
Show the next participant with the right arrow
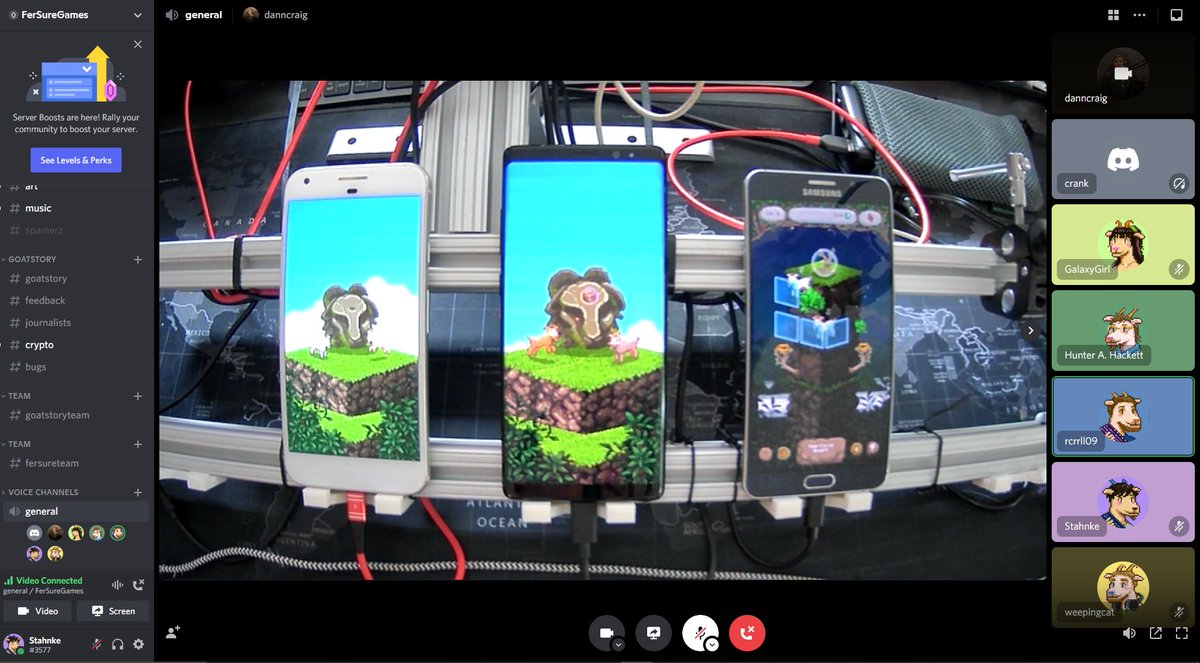coord(1031,330)
